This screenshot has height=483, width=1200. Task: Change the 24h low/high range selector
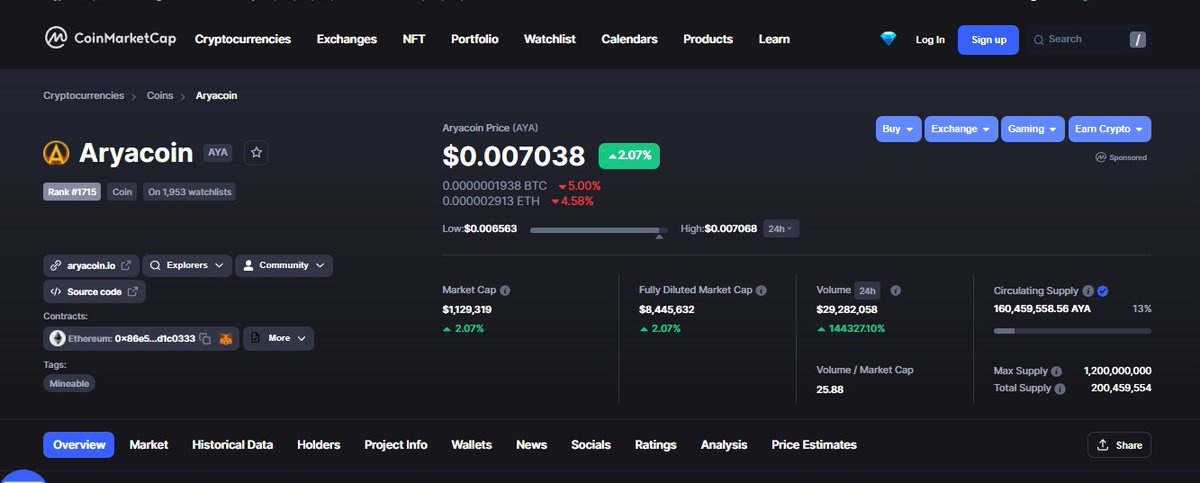781,229
